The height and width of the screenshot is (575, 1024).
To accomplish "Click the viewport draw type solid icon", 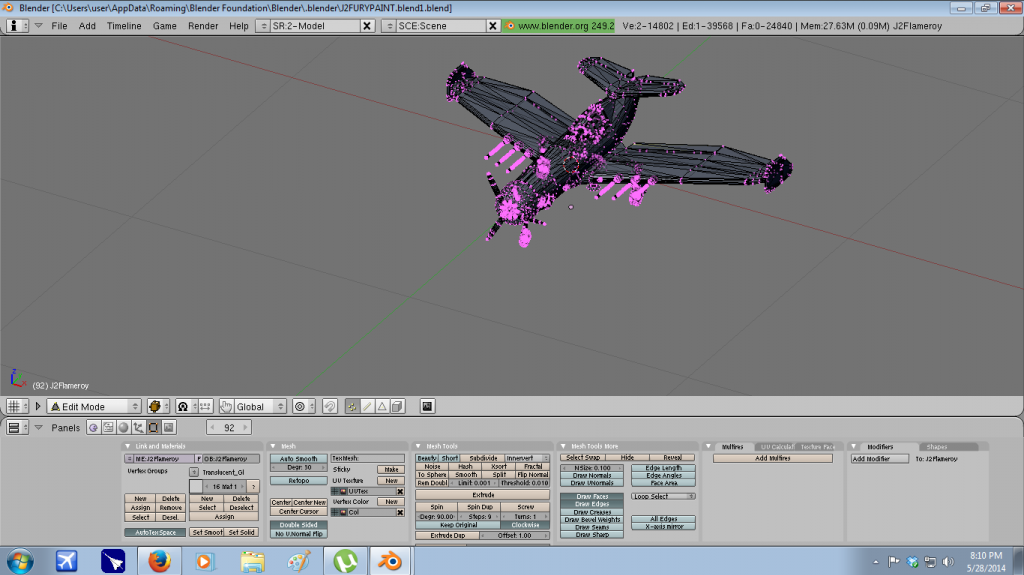I will point(158,406).
